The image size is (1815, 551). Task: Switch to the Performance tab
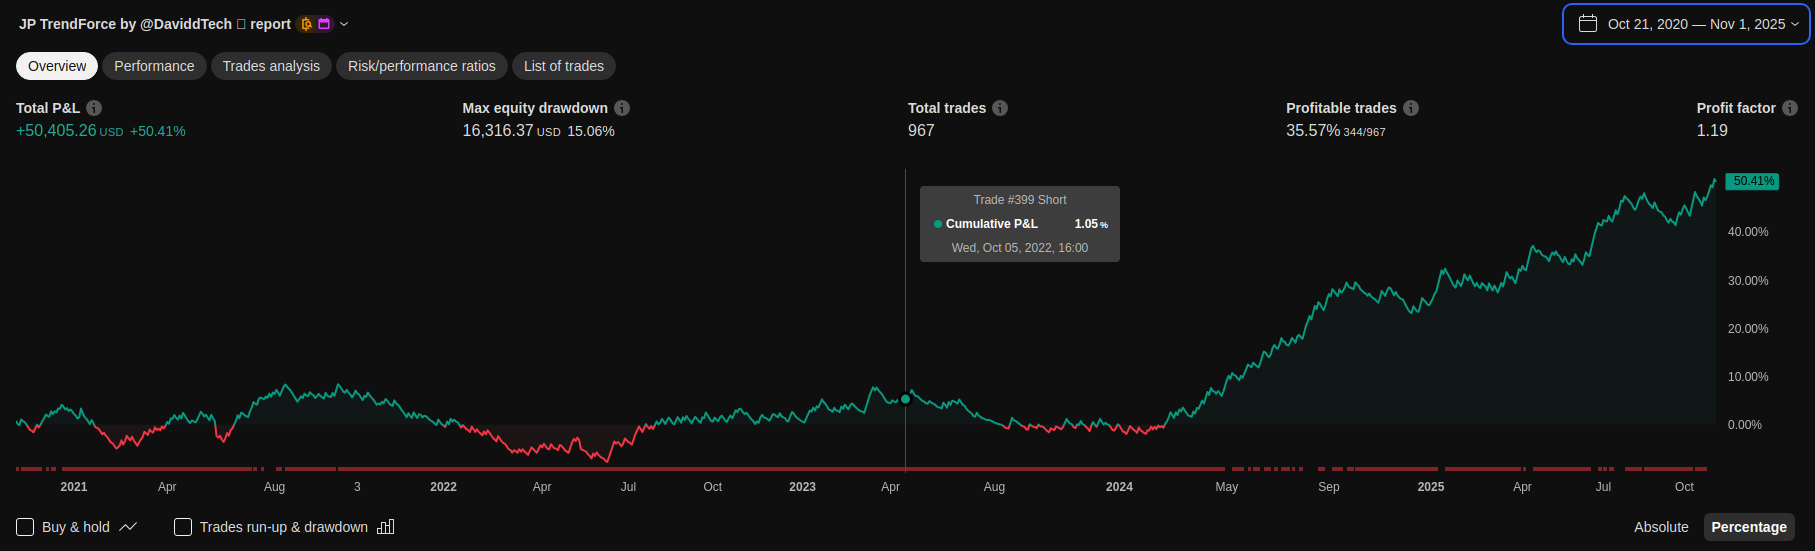point(154,66)
